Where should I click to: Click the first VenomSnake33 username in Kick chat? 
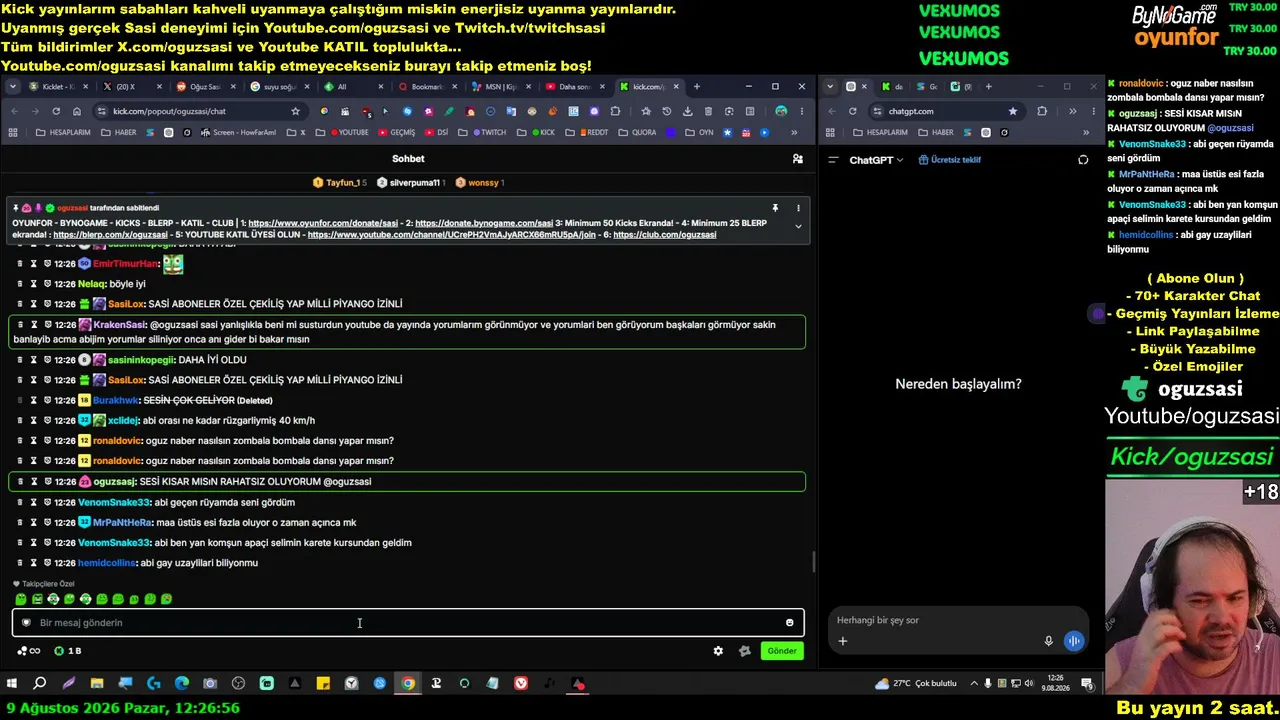(x=114, y=502)
